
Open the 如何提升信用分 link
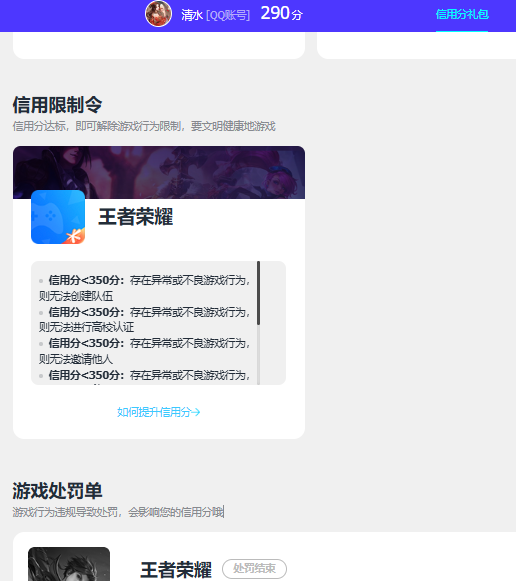point(159,412)
